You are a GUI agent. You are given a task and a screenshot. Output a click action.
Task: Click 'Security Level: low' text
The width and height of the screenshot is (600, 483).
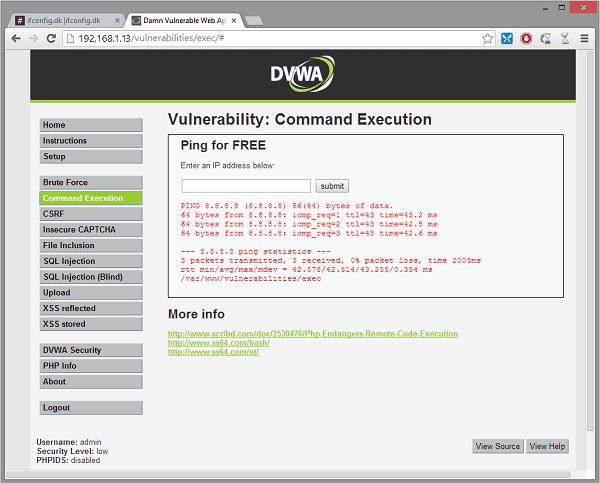[x=72, y=451]
